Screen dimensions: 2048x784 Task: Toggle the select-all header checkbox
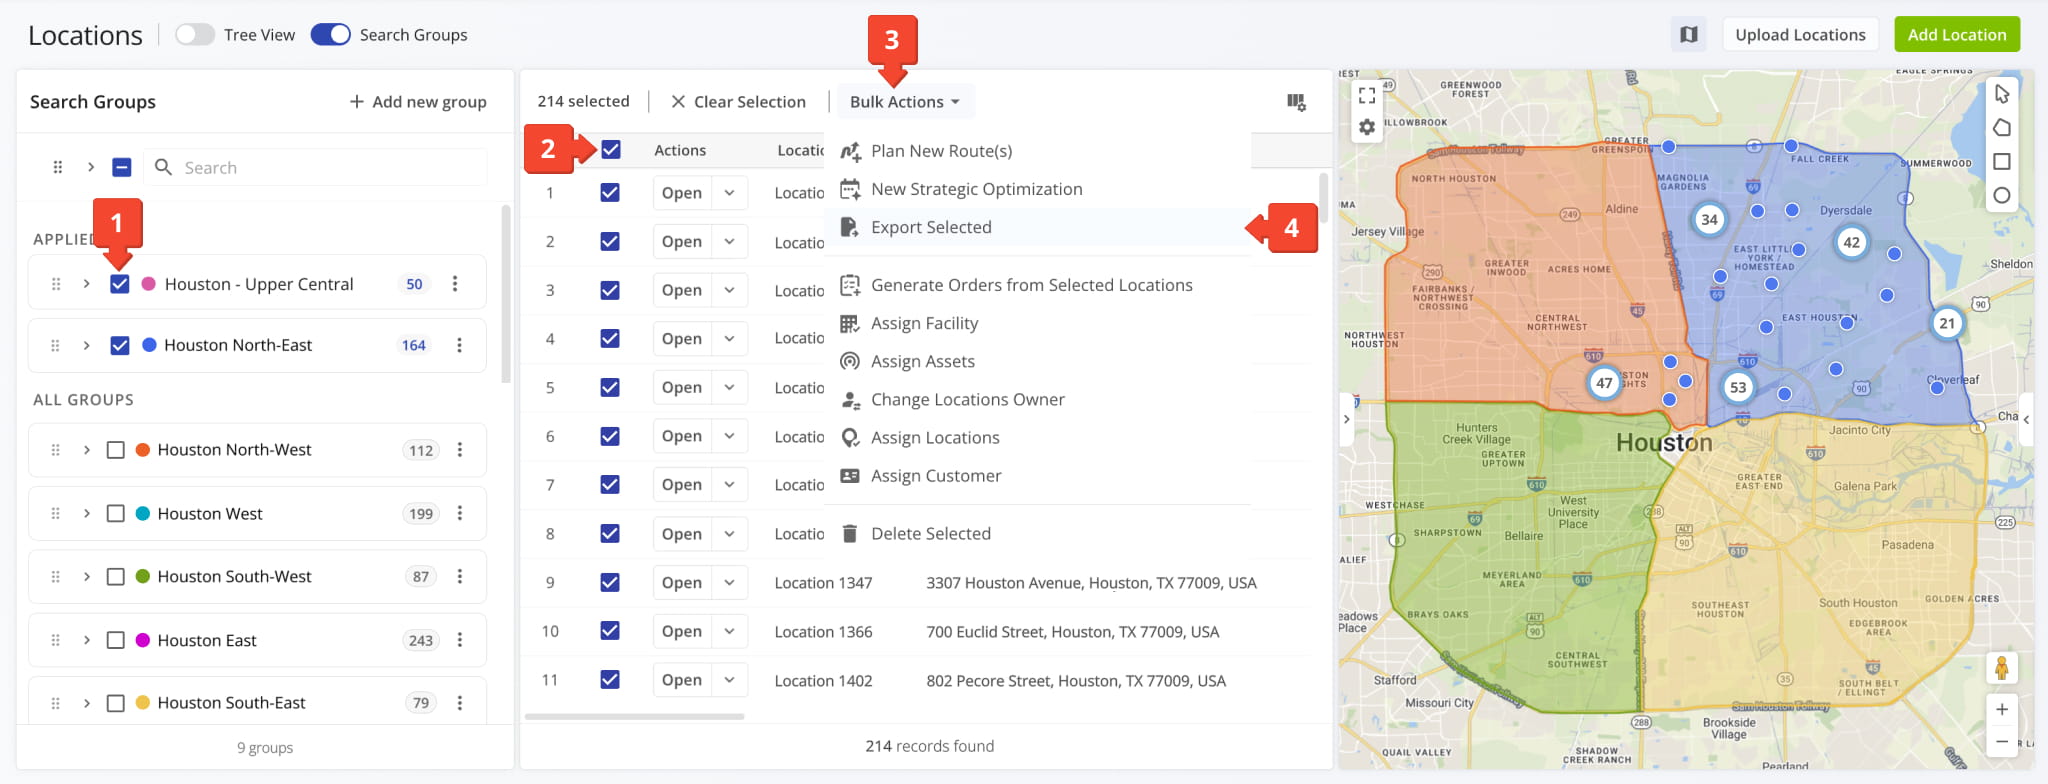(x=611, y=150)
